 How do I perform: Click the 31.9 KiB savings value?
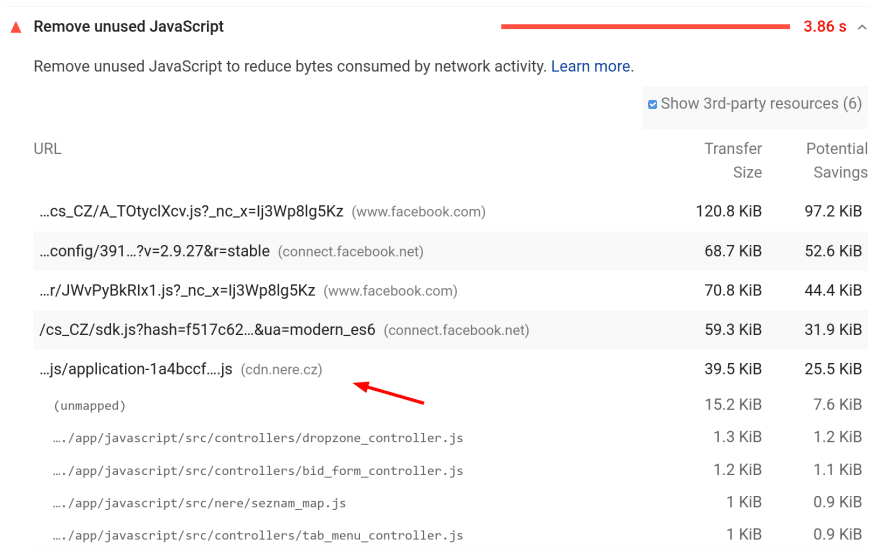coord(833,330)
